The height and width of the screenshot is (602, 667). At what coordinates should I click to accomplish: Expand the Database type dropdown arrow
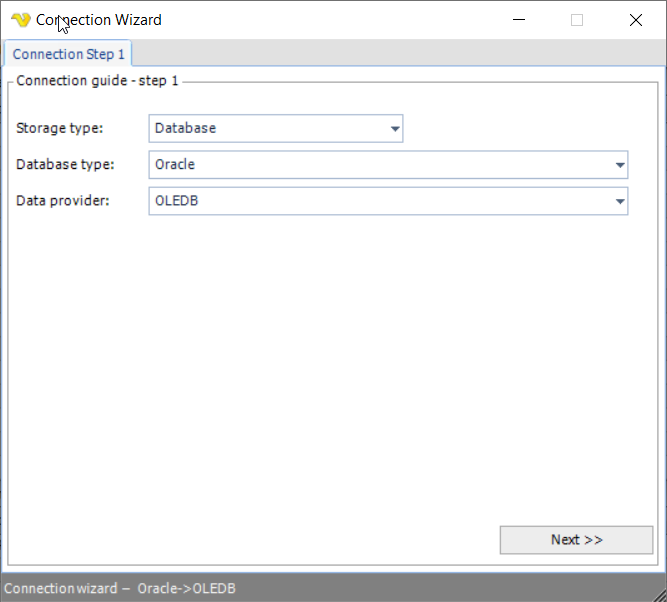[620, 165]
